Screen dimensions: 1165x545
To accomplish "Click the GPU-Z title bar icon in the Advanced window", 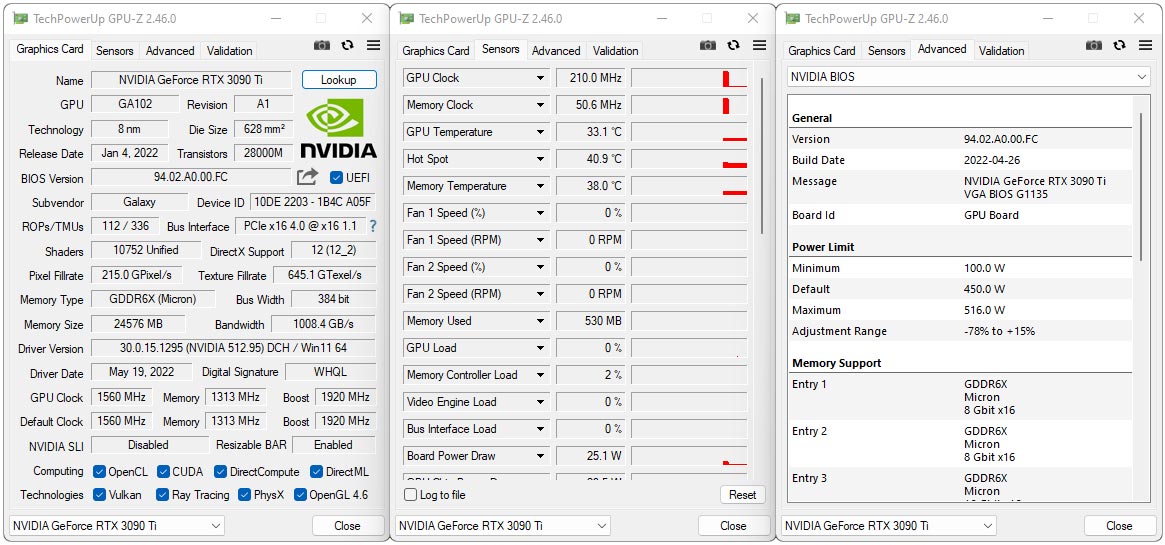I will pos(793,19).
